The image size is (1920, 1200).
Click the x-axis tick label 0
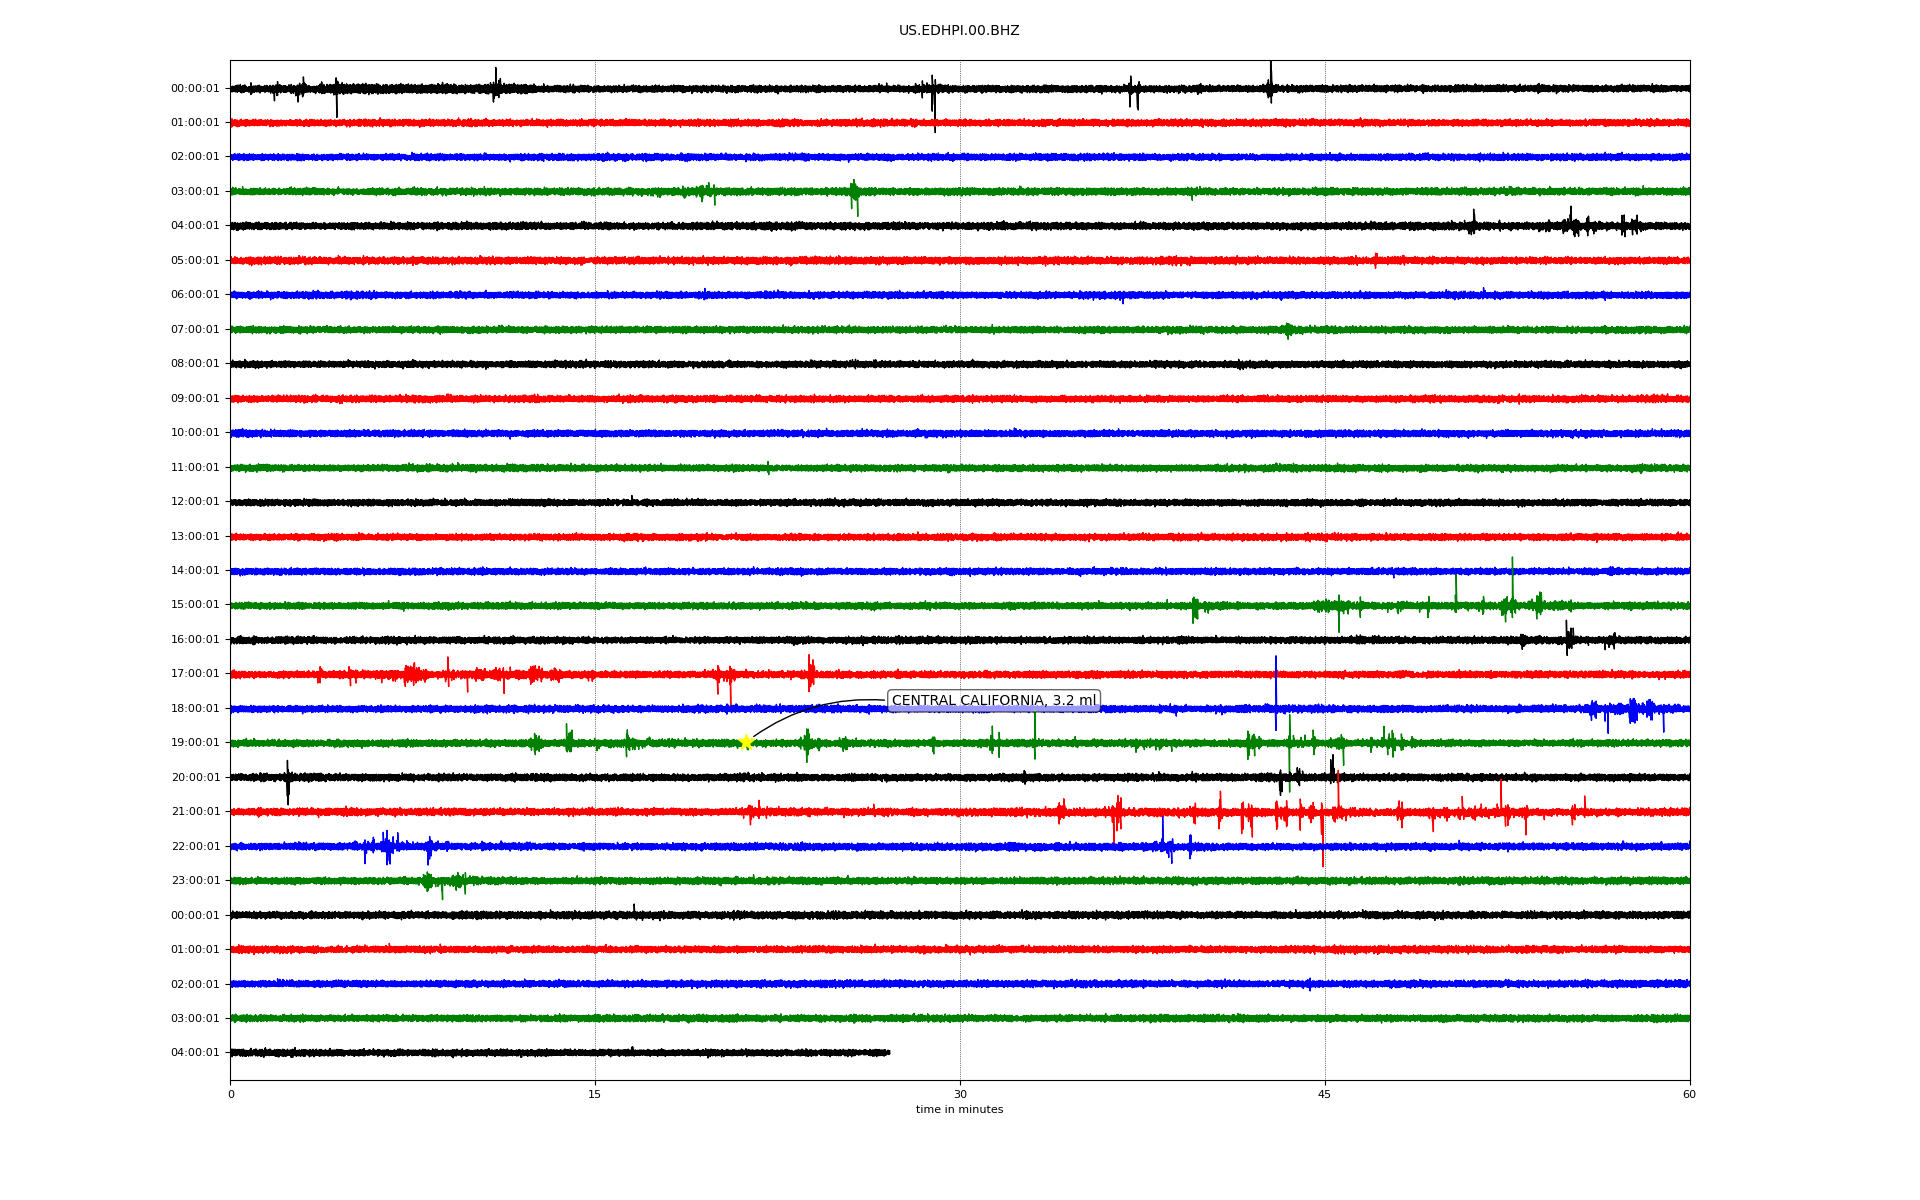(231, 1095)
